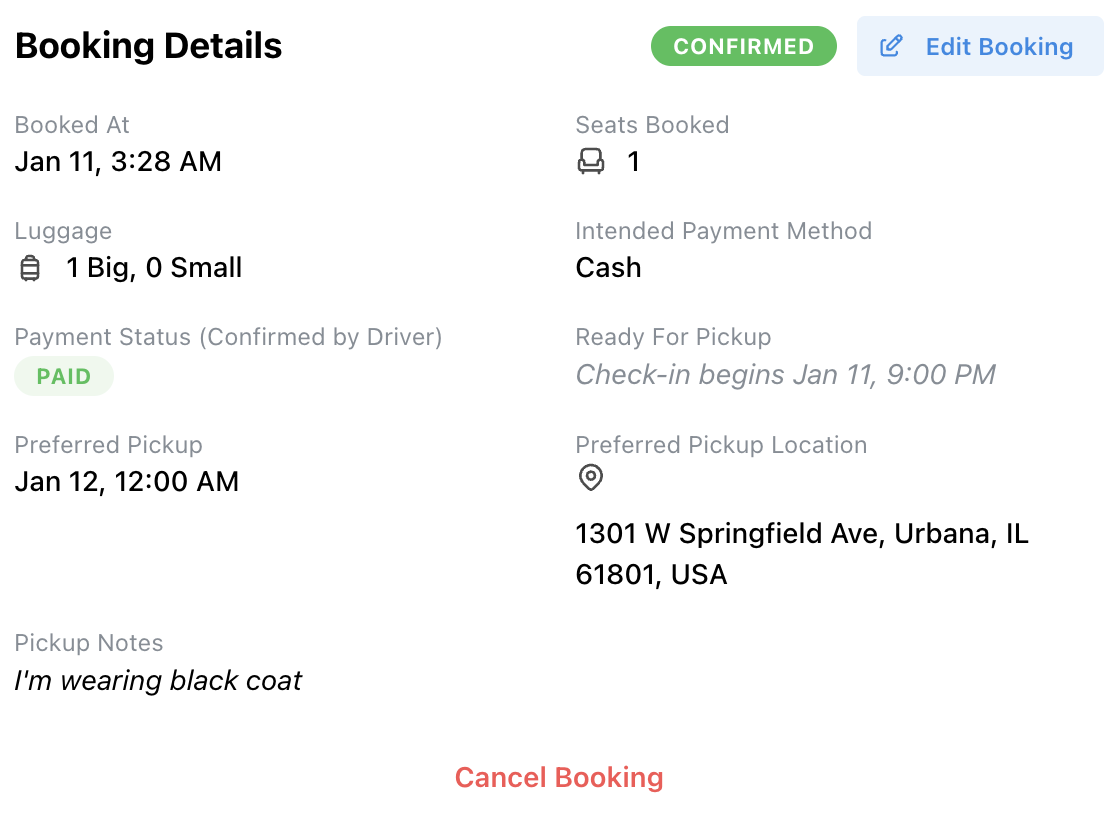Select the pickup address in Urbana
This screenshot has width=1114, height=830.
(801, 553)
